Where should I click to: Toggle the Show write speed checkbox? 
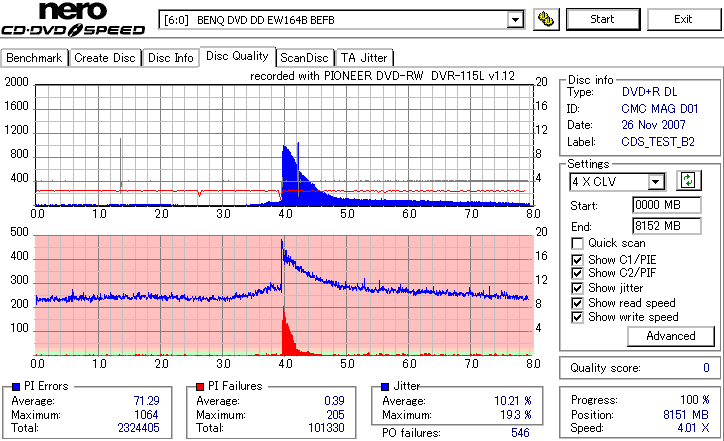click(577, 317)
